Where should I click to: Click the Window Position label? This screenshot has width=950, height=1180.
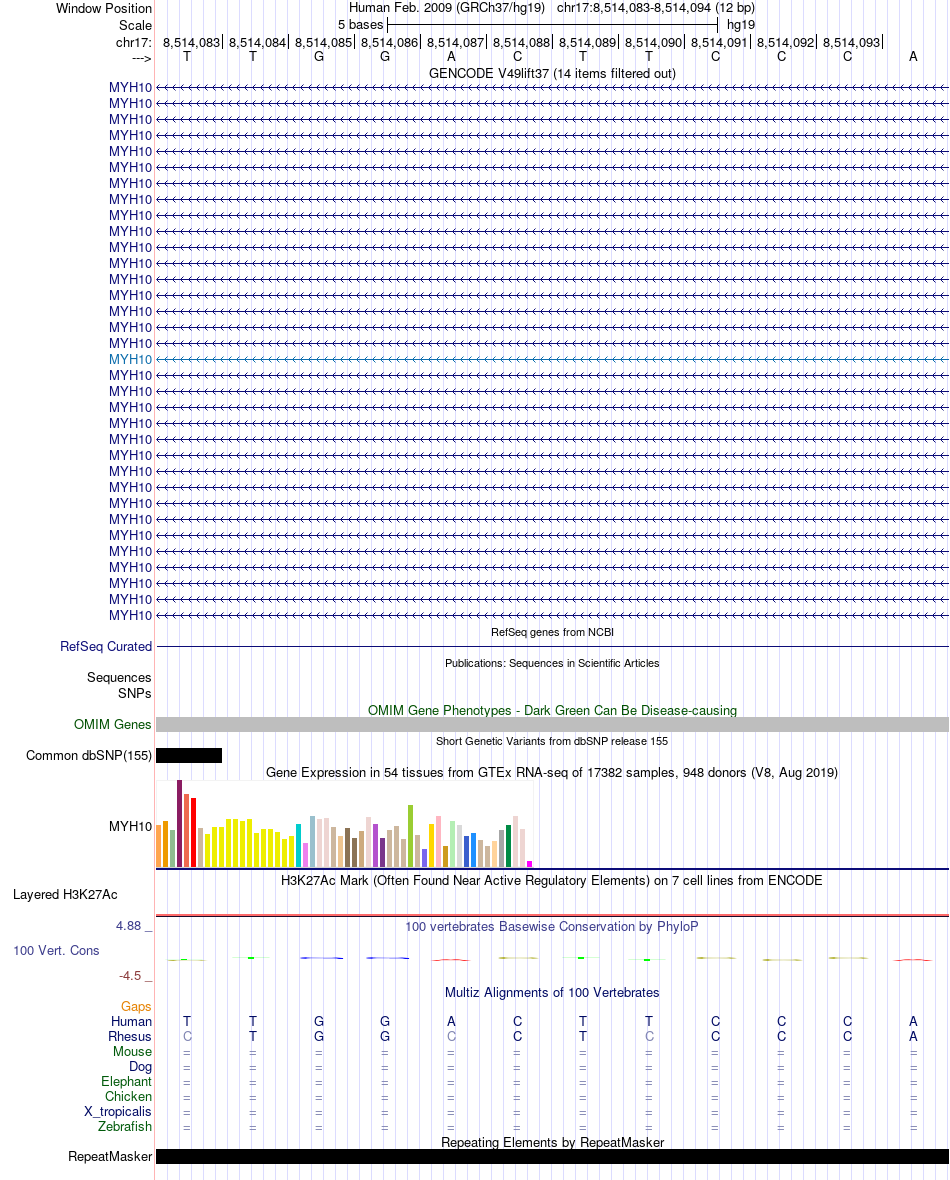tap(104, 9)
